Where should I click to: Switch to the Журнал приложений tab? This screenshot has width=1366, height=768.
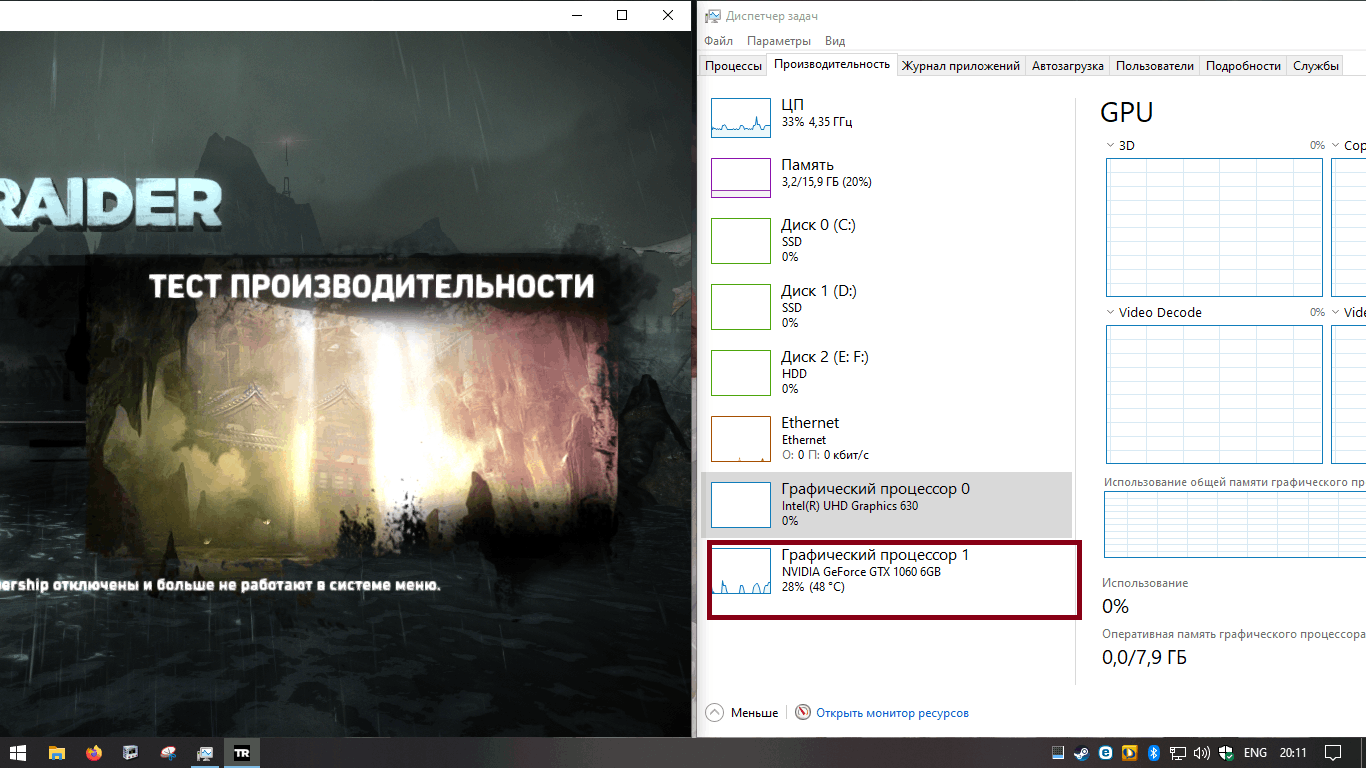click(961, 66)
